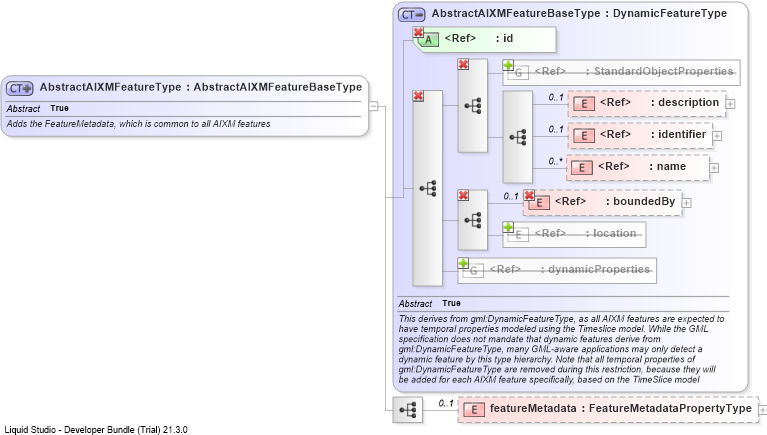
Task: Select the 'AbstractAIXMFeatureBaseType : DynamicFeatureType' title
Action: pyautogui.click(x=579, y=14)
